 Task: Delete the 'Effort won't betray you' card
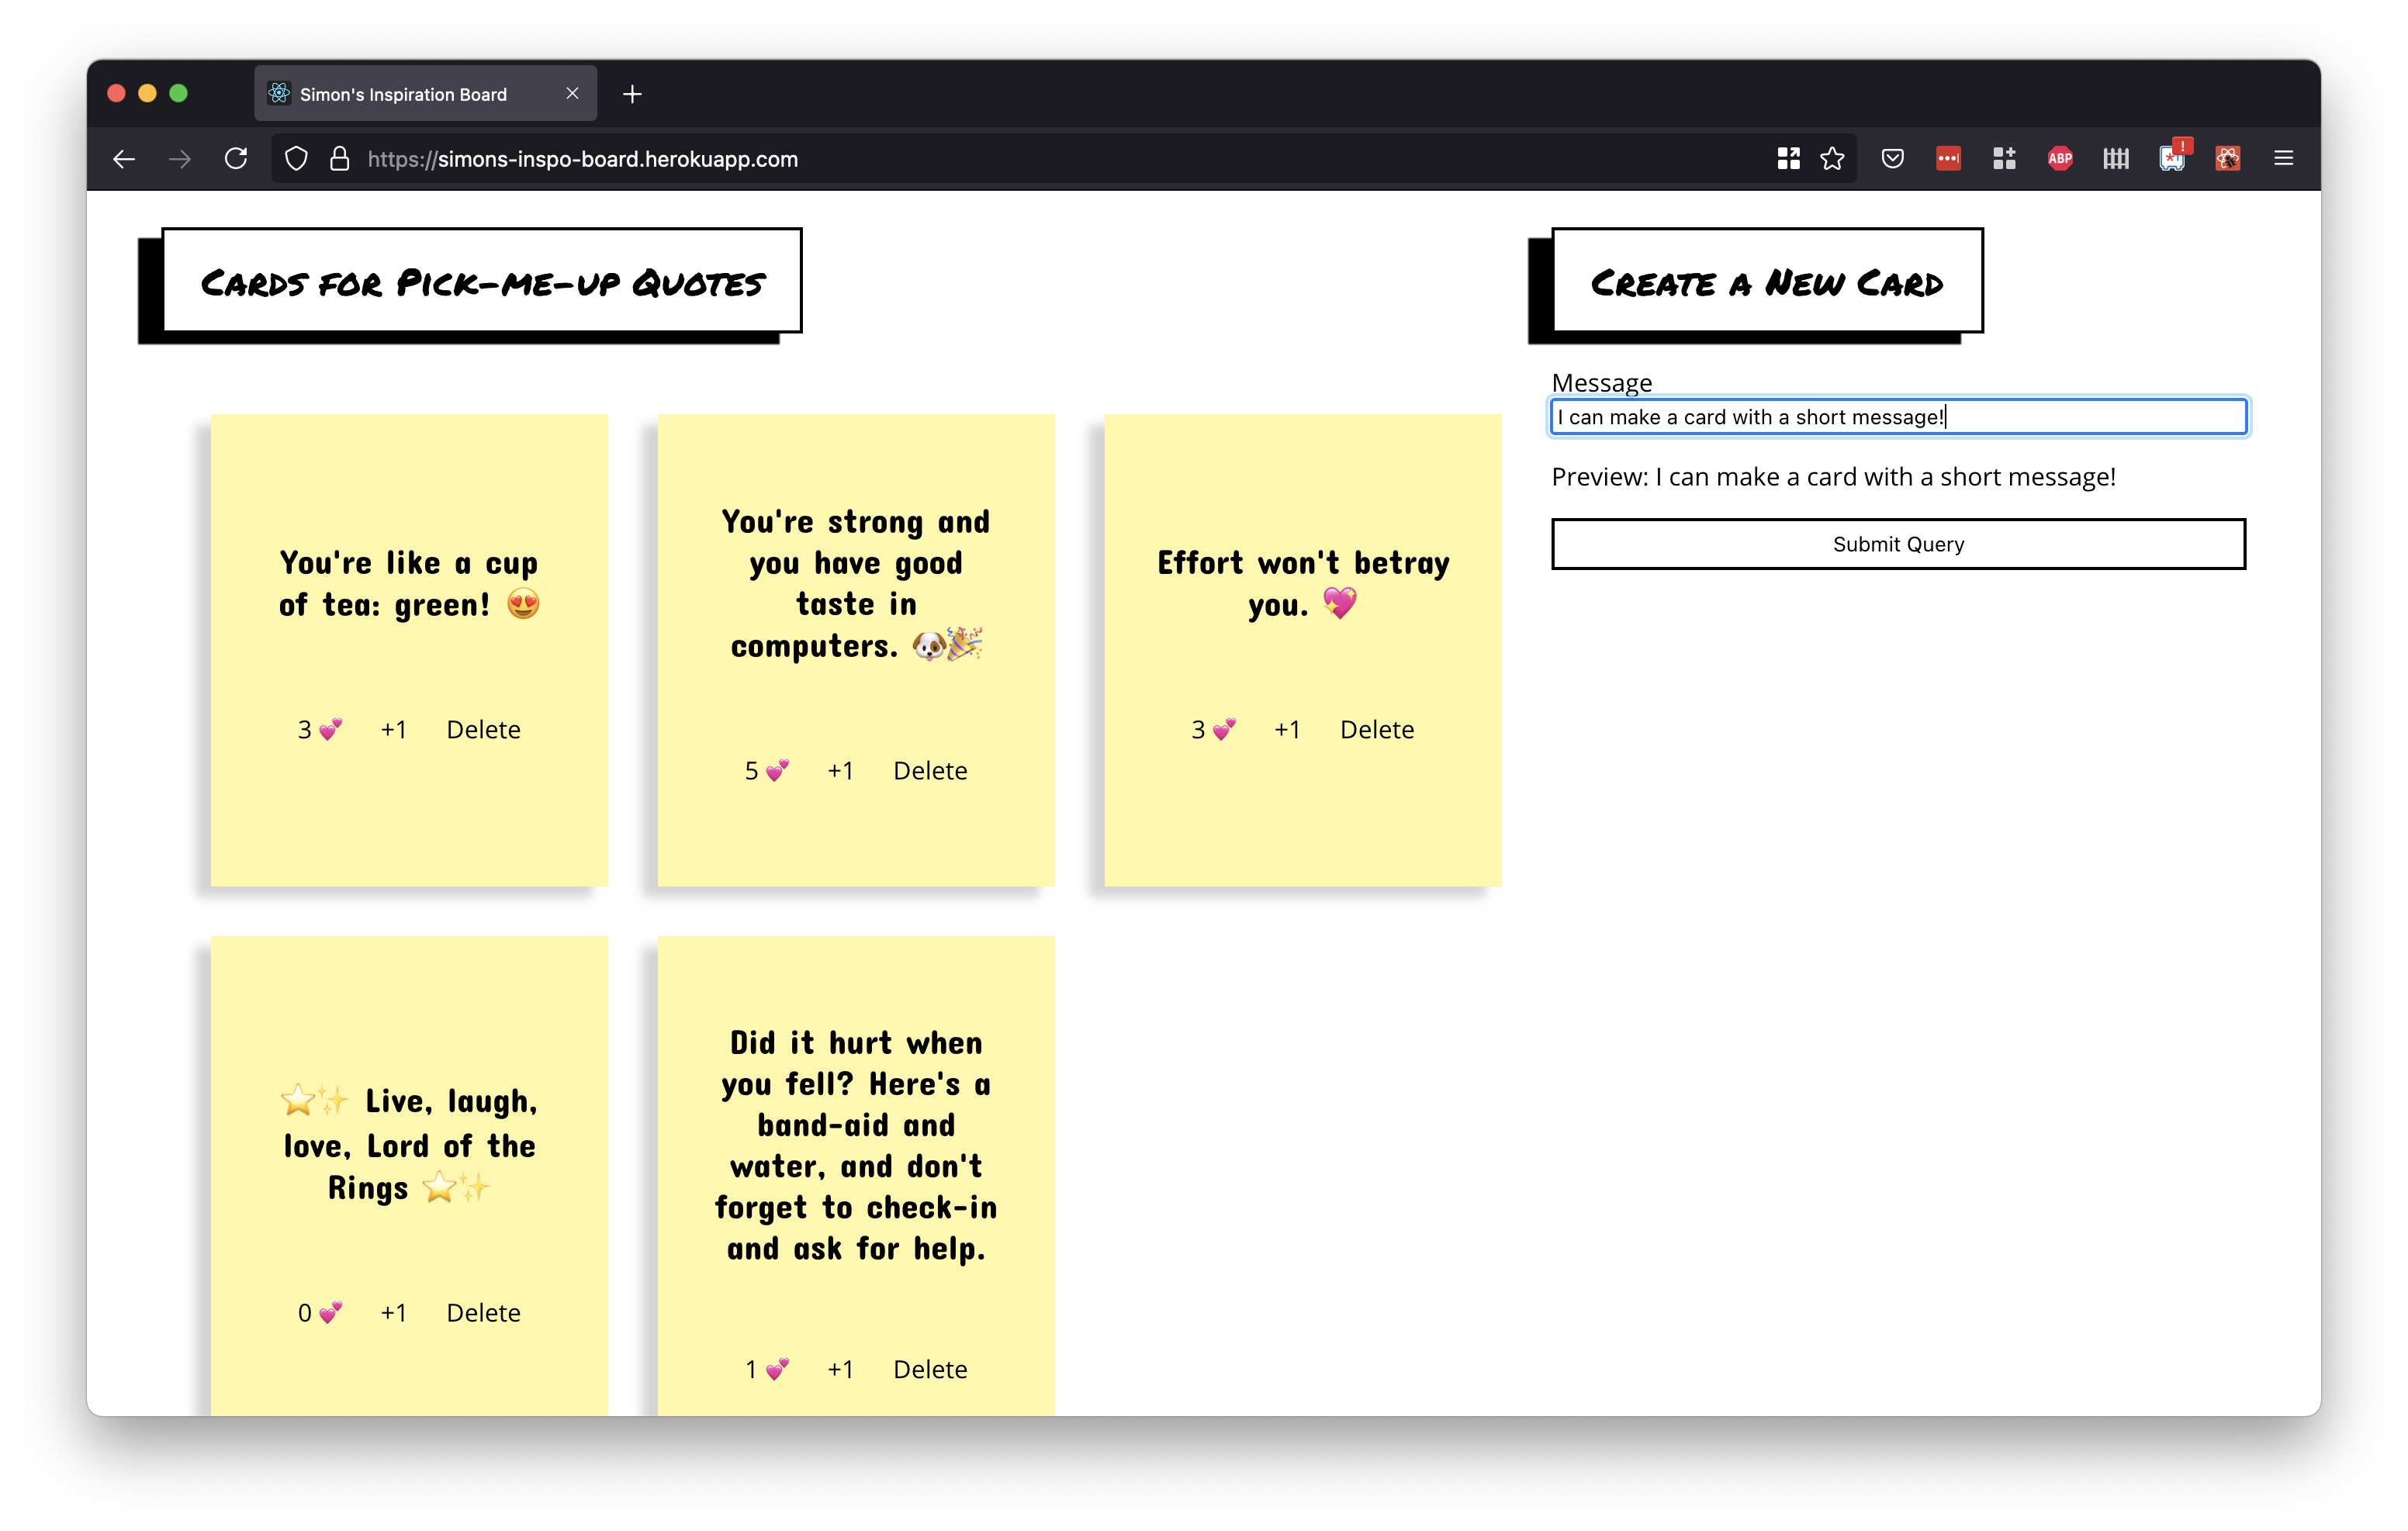click(x=1376, y=730)
